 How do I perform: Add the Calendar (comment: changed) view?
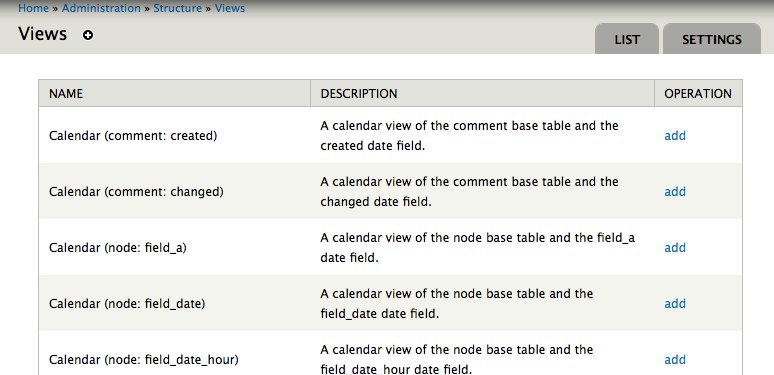[x=675, y=191]
